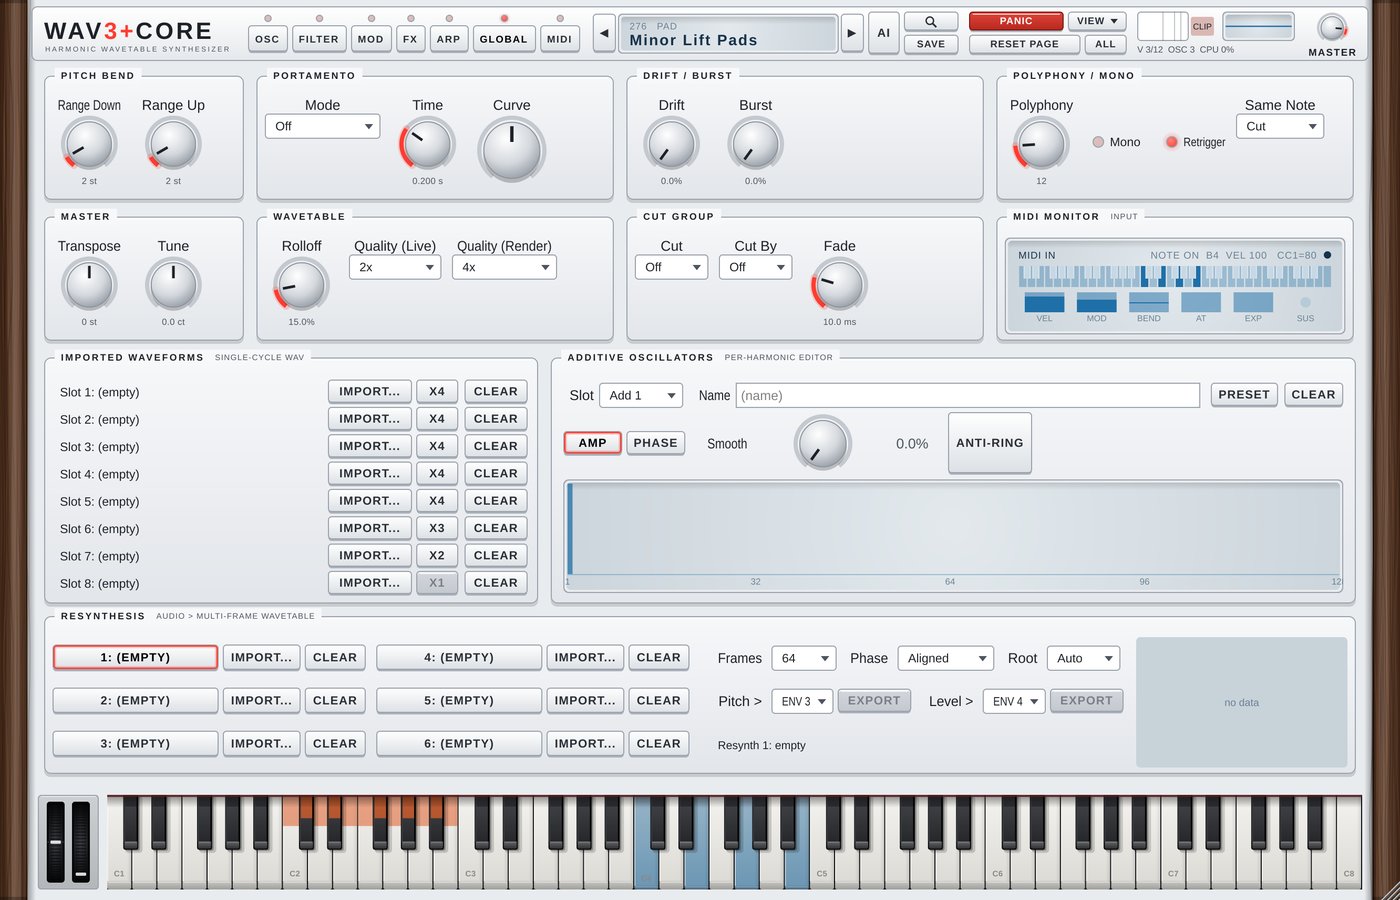This screenshot has height=900, width=1400.
Task: Switch to the FILTER page tab
Action: [x=318, y=39]
